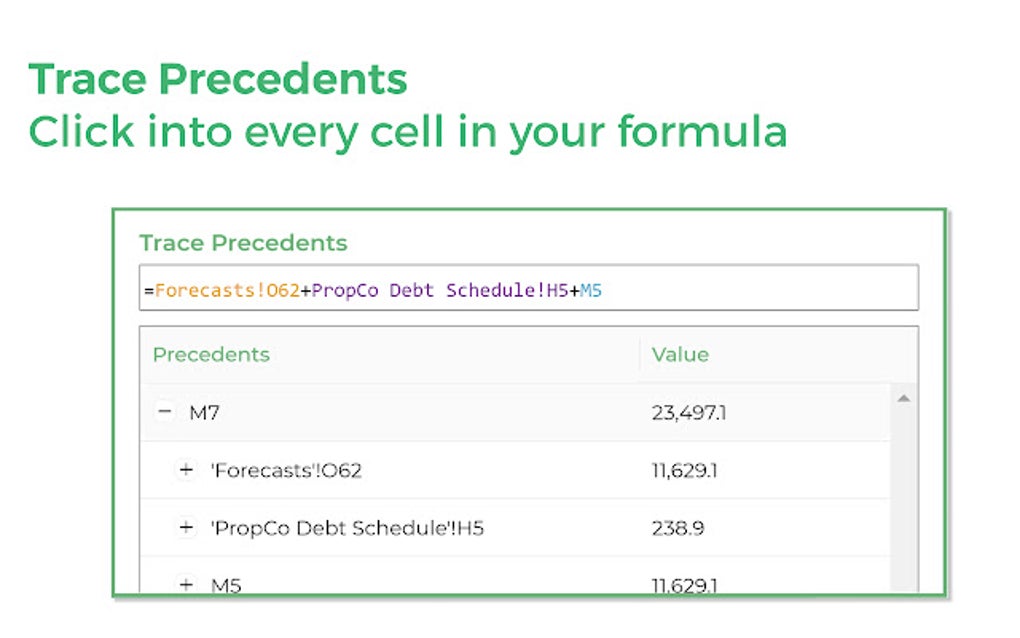Viewport: 1020px width, 638px height.
Task: Click empty area of formula input field
Action: point(760,291)
